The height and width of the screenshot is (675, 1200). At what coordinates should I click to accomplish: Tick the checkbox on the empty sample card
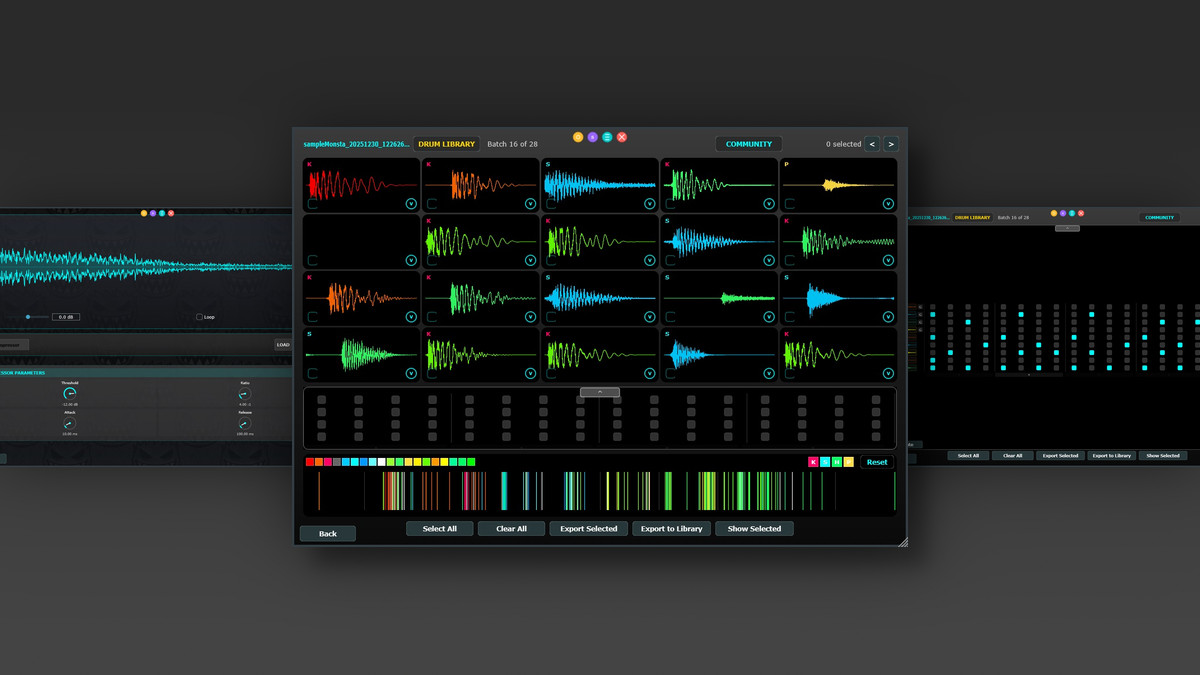click(x=313, y=260)
